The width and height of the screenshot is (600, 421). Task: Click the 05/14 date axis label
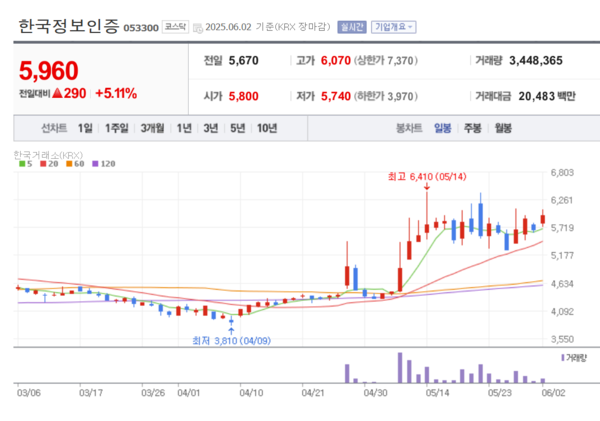[437, 393]
